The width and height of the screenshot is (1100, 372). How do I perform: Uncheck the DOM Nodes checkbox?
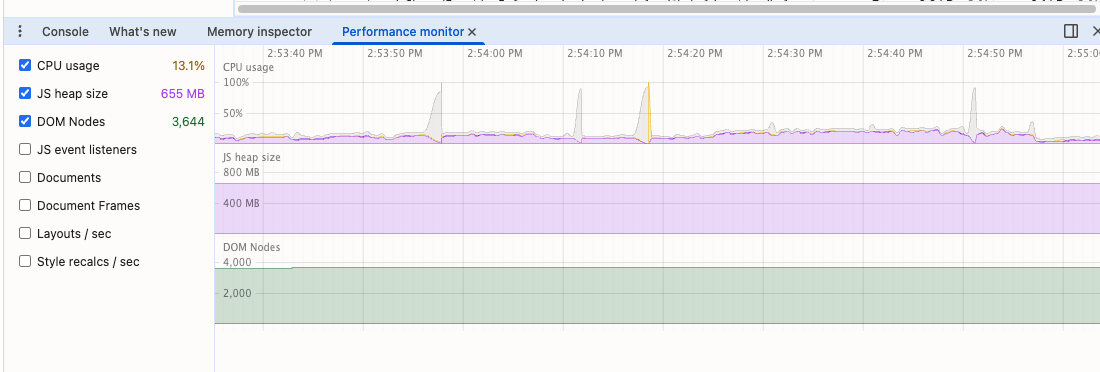click(25, 121)
